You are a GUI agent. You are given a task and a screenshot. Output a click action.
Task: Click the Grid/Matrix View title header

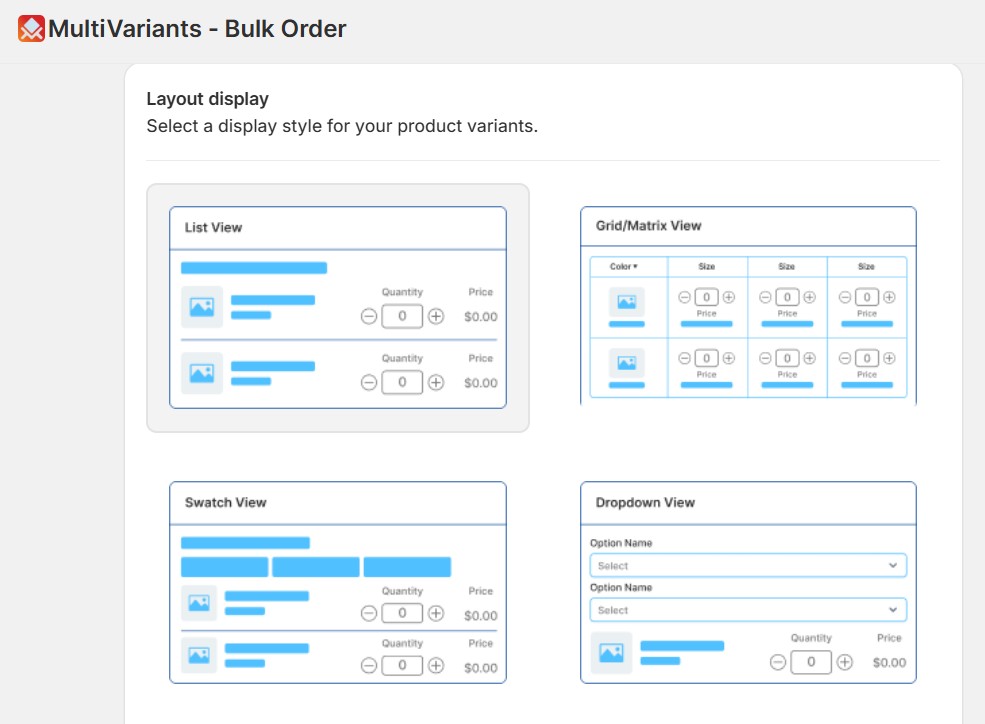[649, 226]
